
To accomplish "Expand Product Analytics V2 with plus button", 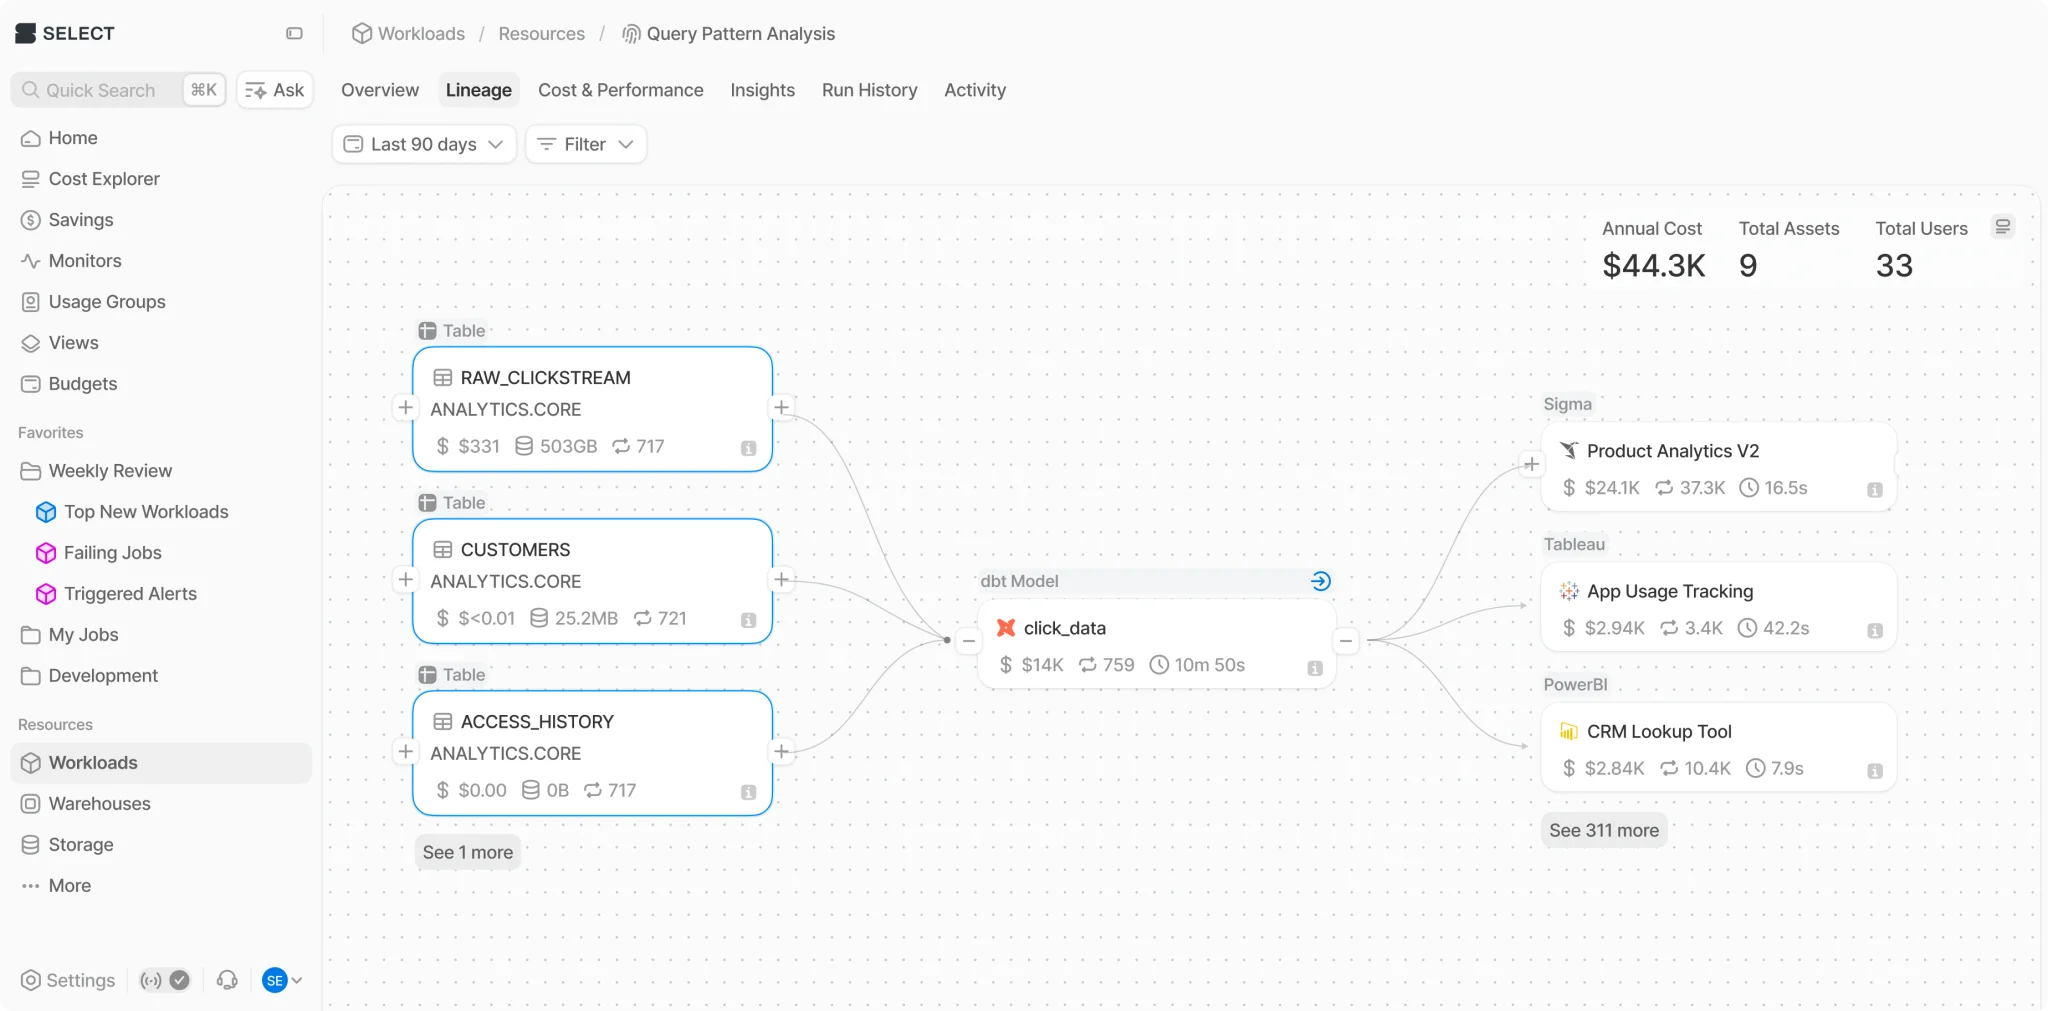I will click(x=1531, y=464).
